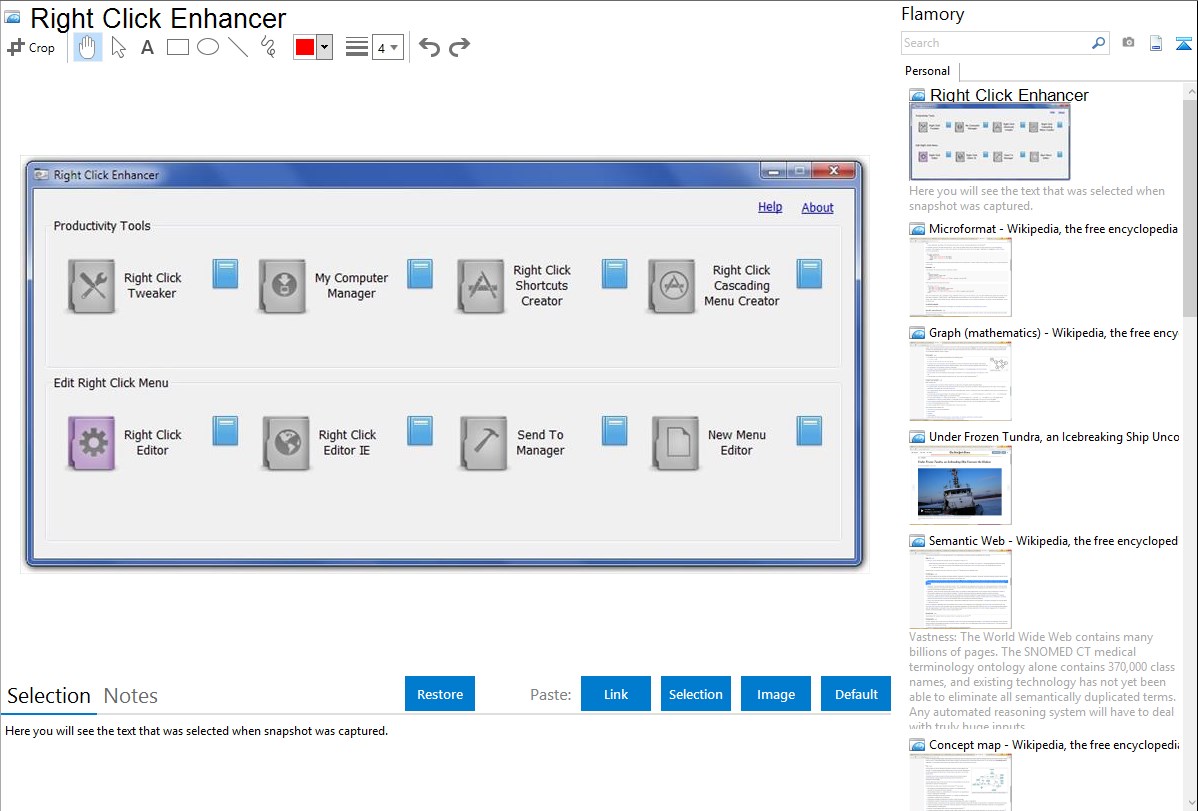Click blue book icon beside Cascading Menu Creator
Viewport: 1198px width, 811px height.
(x=810, y=274)
